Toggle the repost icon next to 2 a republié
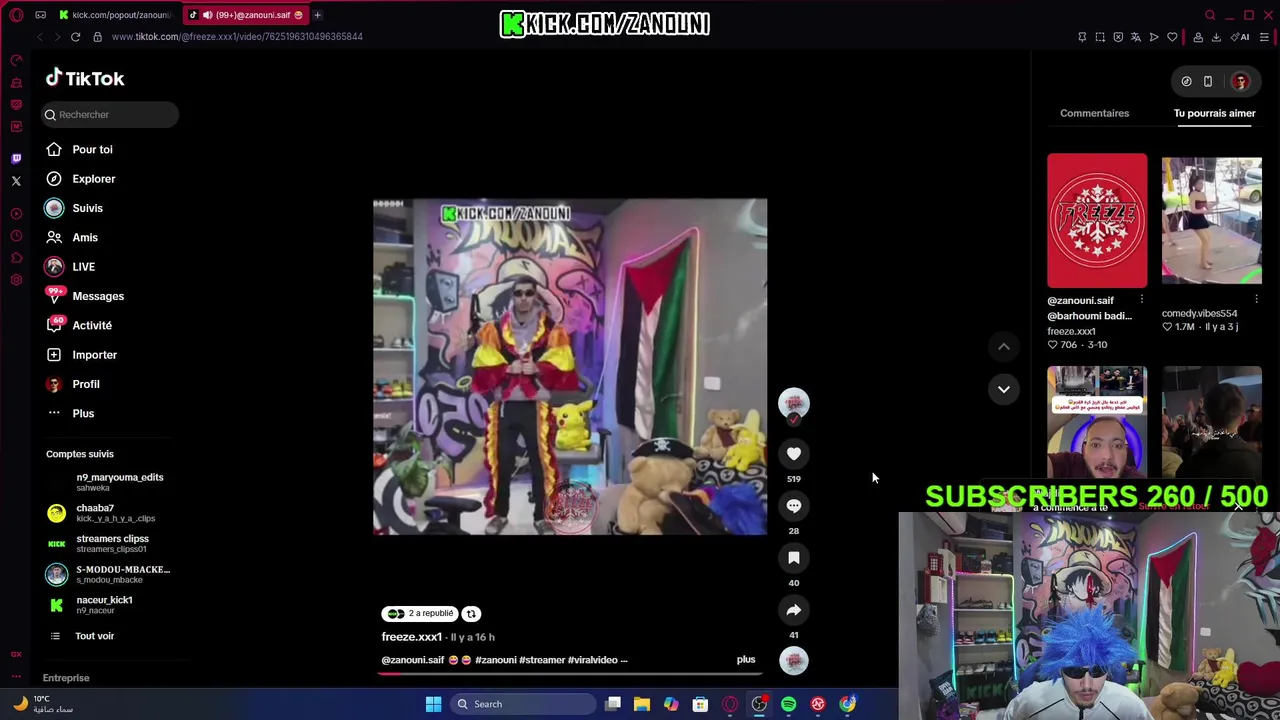 (x=471, y=614)
